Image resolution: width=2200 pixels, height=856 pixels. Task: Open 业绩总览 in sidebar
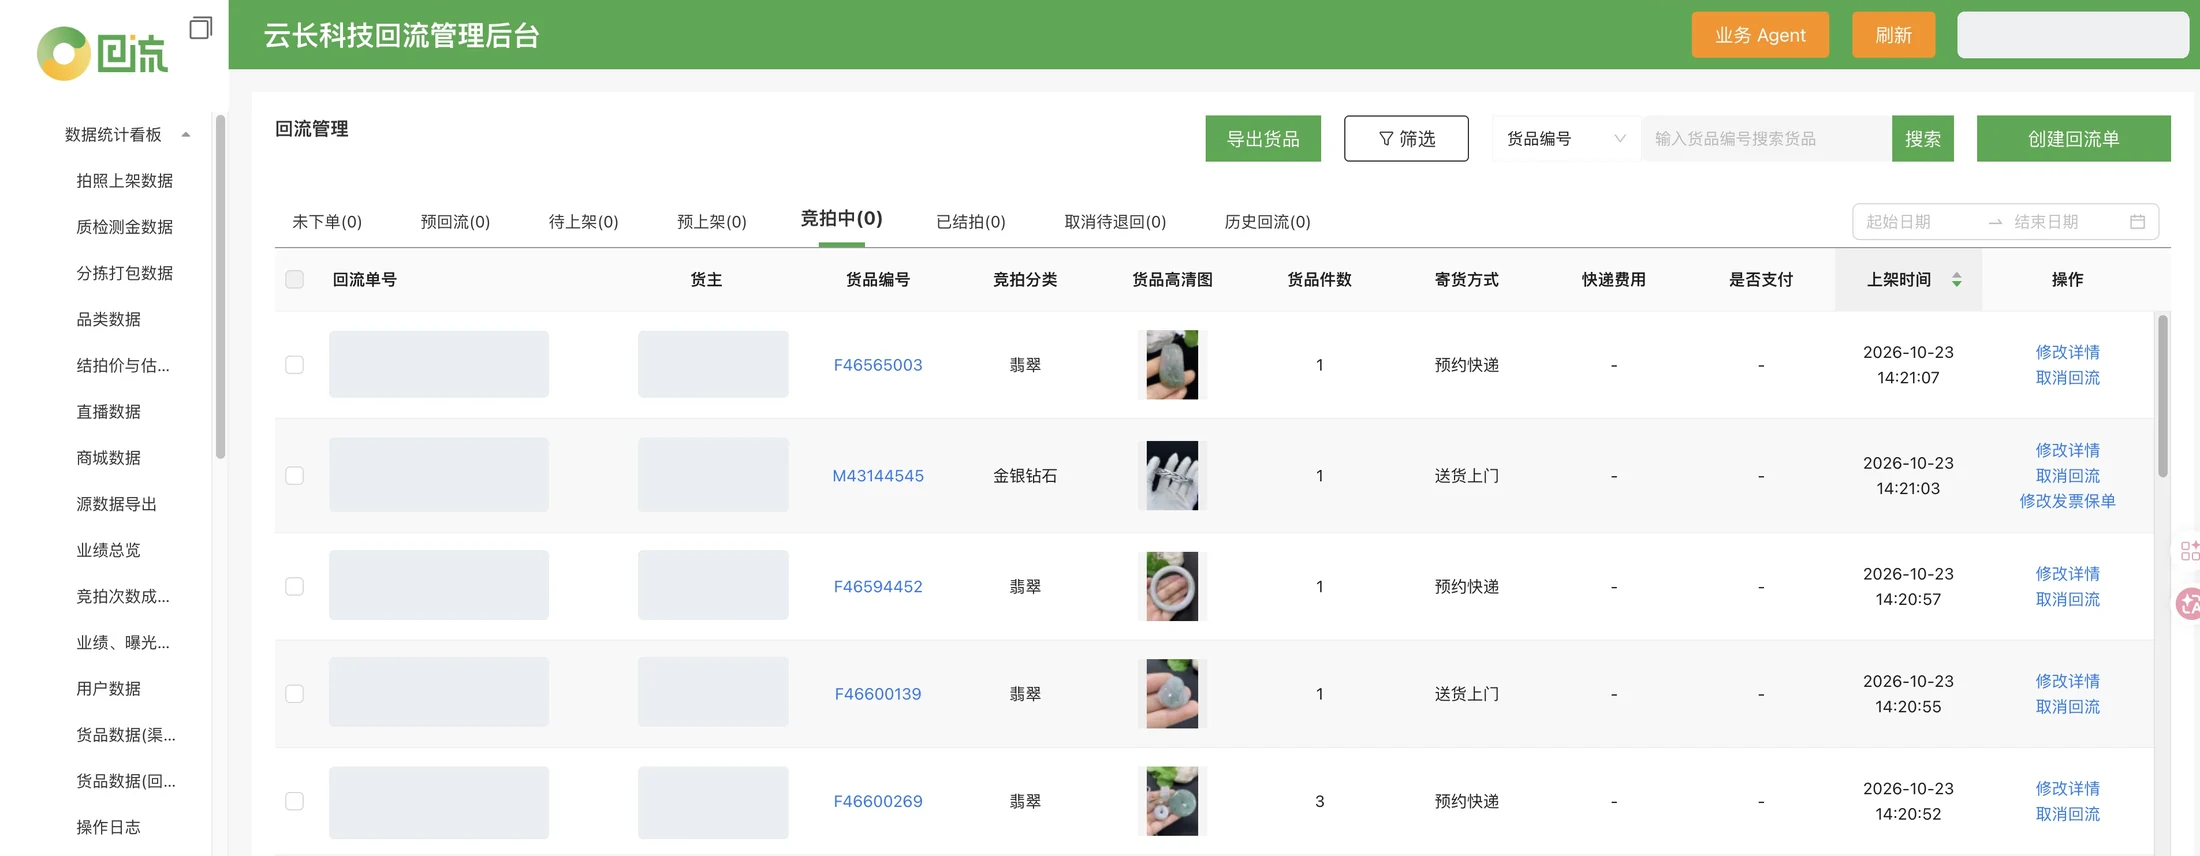coord(108,550)
